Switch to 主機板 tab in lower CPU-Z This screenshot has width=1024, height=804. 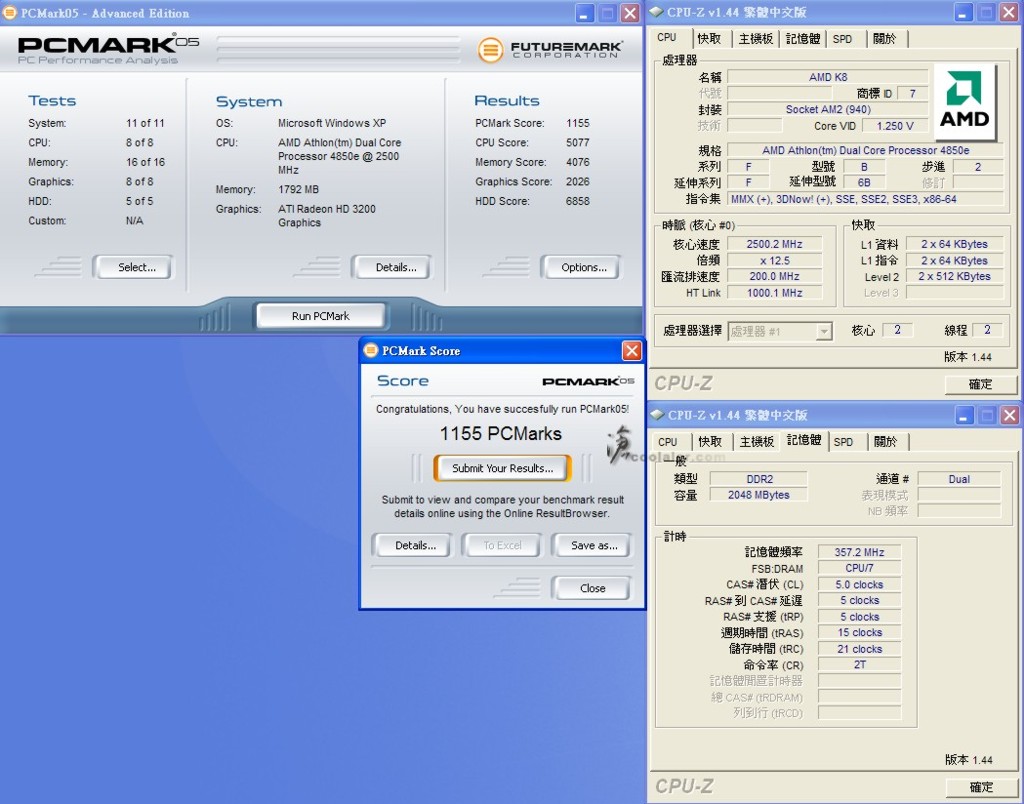click(757, 442)
